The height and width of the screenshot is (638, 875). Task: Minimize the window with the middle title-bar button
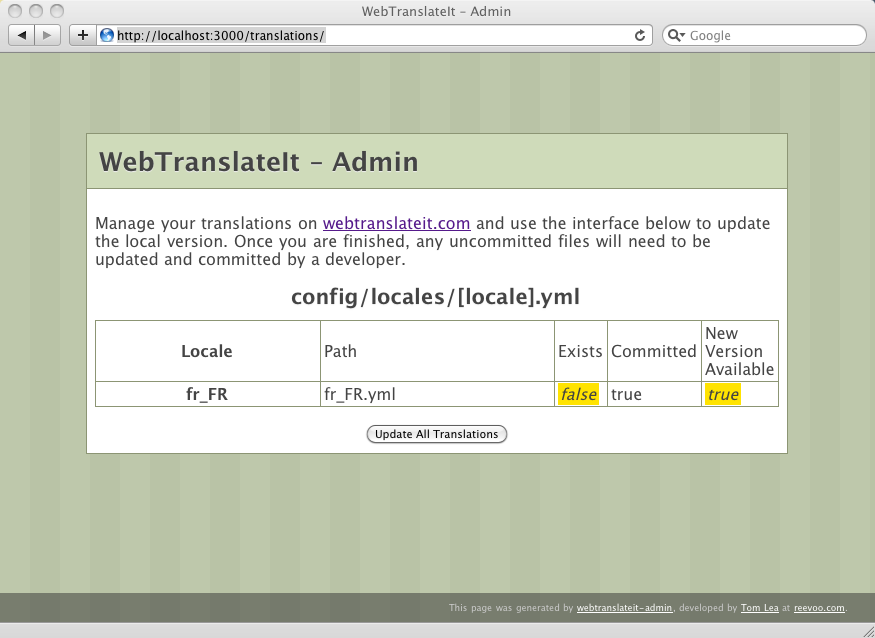pos(36,11)
